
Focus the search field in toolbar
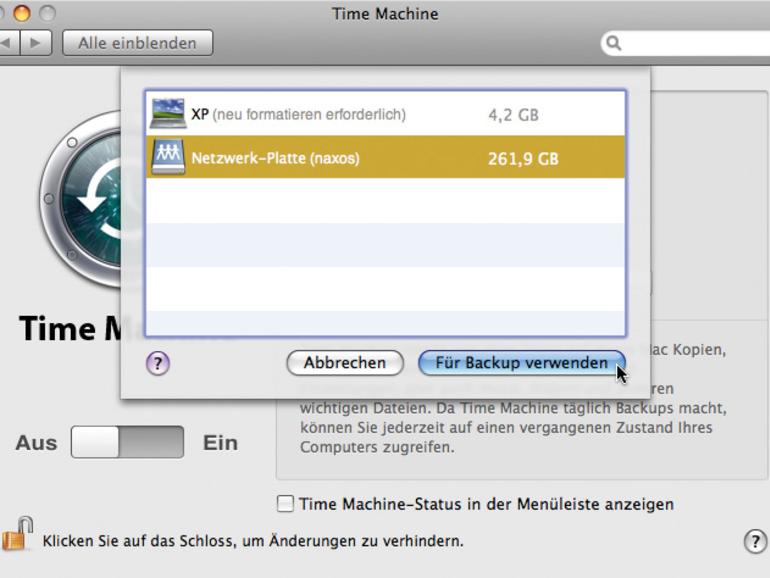685,43
